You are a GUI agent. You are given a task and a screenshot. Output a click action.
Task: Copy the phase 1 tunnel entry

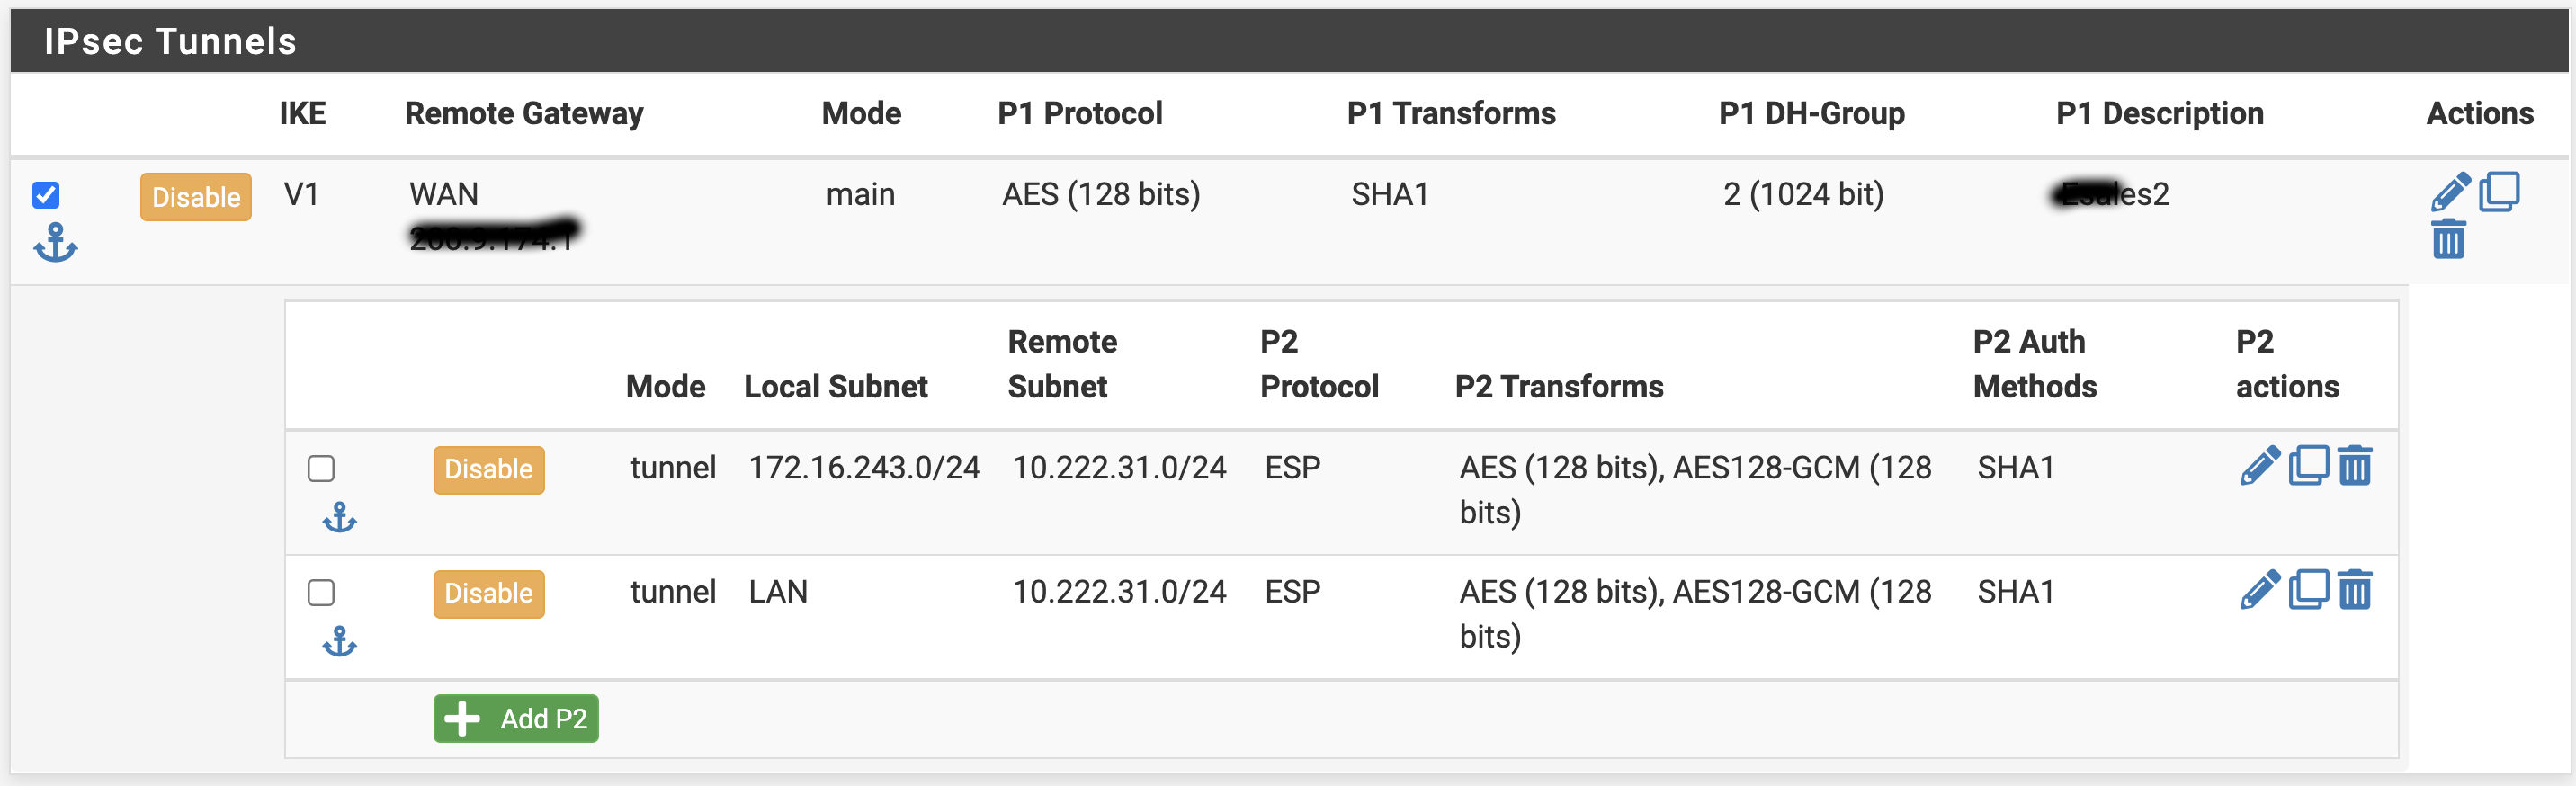2499,191
